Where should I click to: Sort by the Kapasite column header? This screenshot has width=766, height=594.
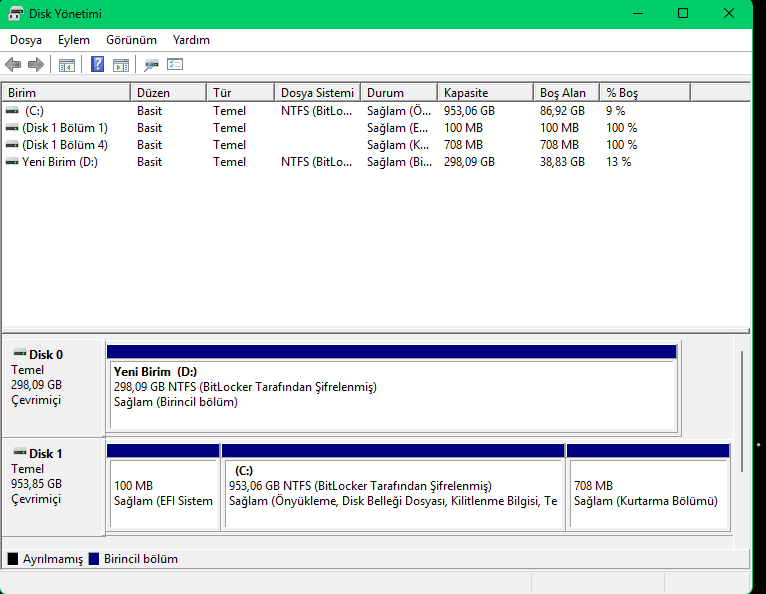(486, 93)
